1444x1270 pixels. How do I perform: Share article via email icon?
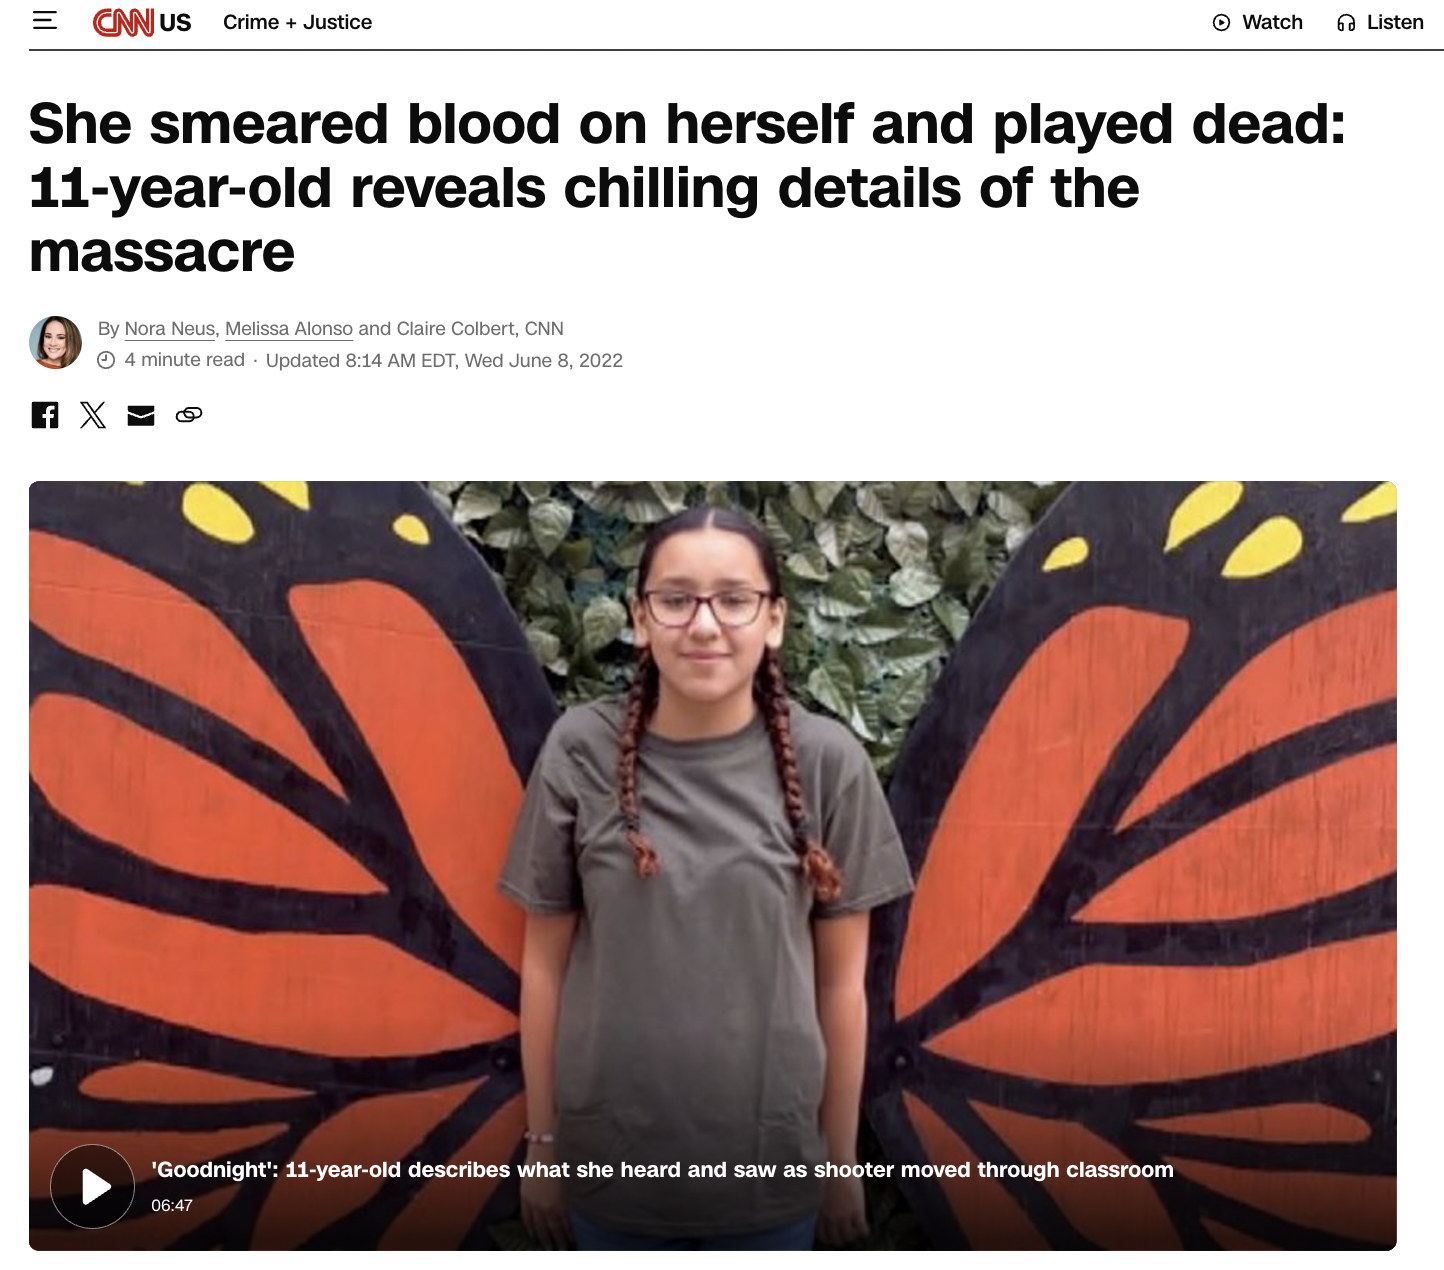pos(141,415)
